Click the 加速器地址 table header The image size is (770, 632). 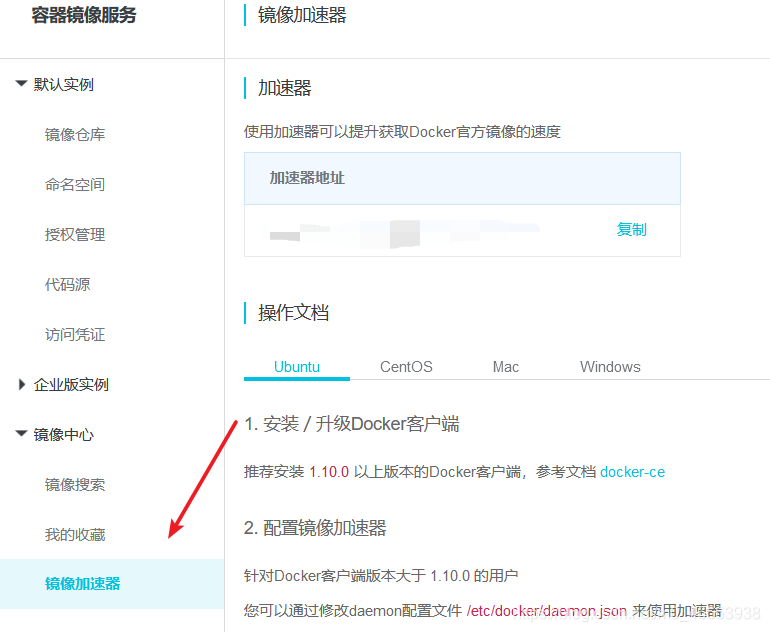(307, 178)
